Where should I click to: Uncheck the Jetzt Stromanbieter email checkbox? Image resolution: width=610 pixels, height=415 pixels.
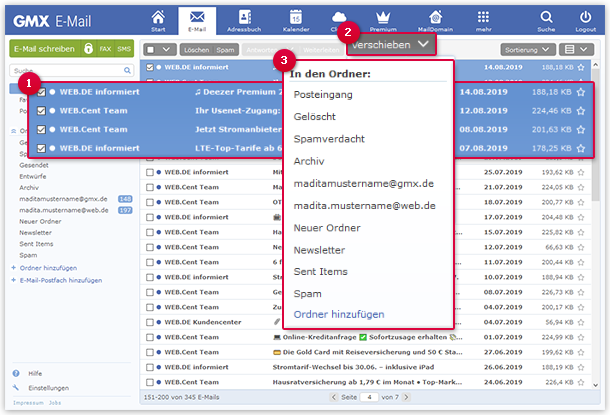pos(41,130)
